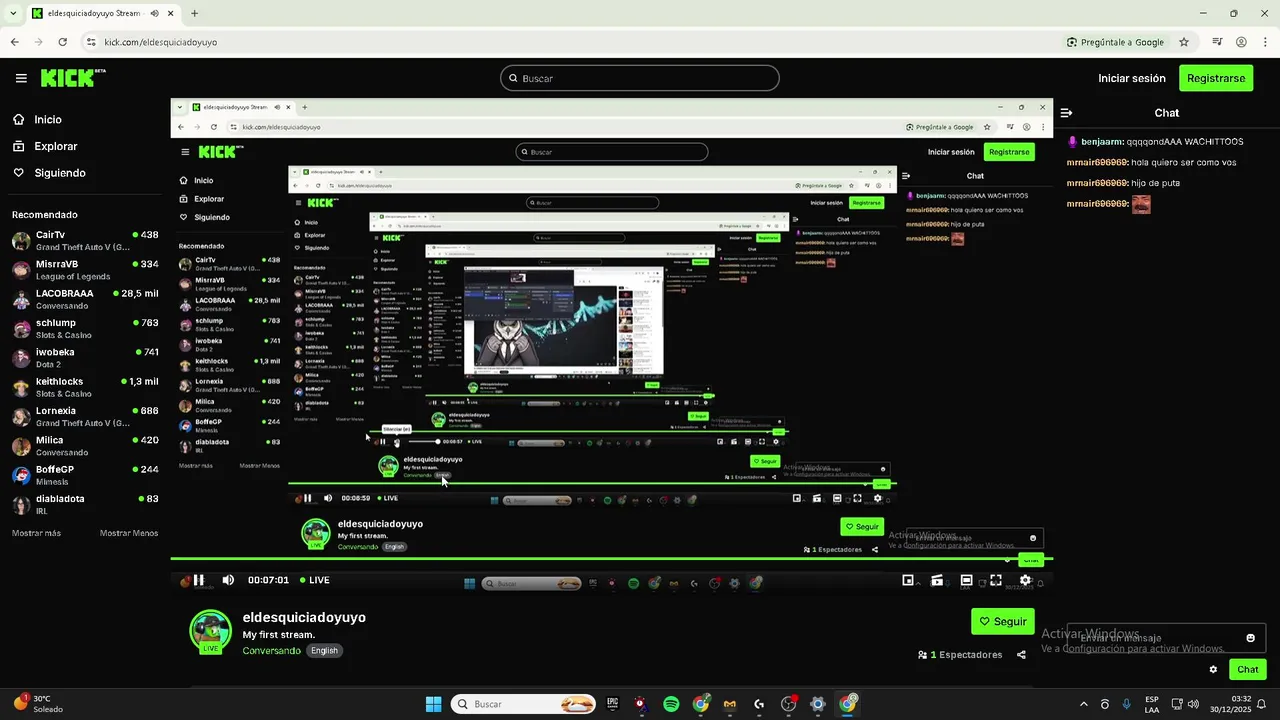This screenshot has height=720, width=1280.
Task: Open new browser tab plus
Action: click(194, 14)
